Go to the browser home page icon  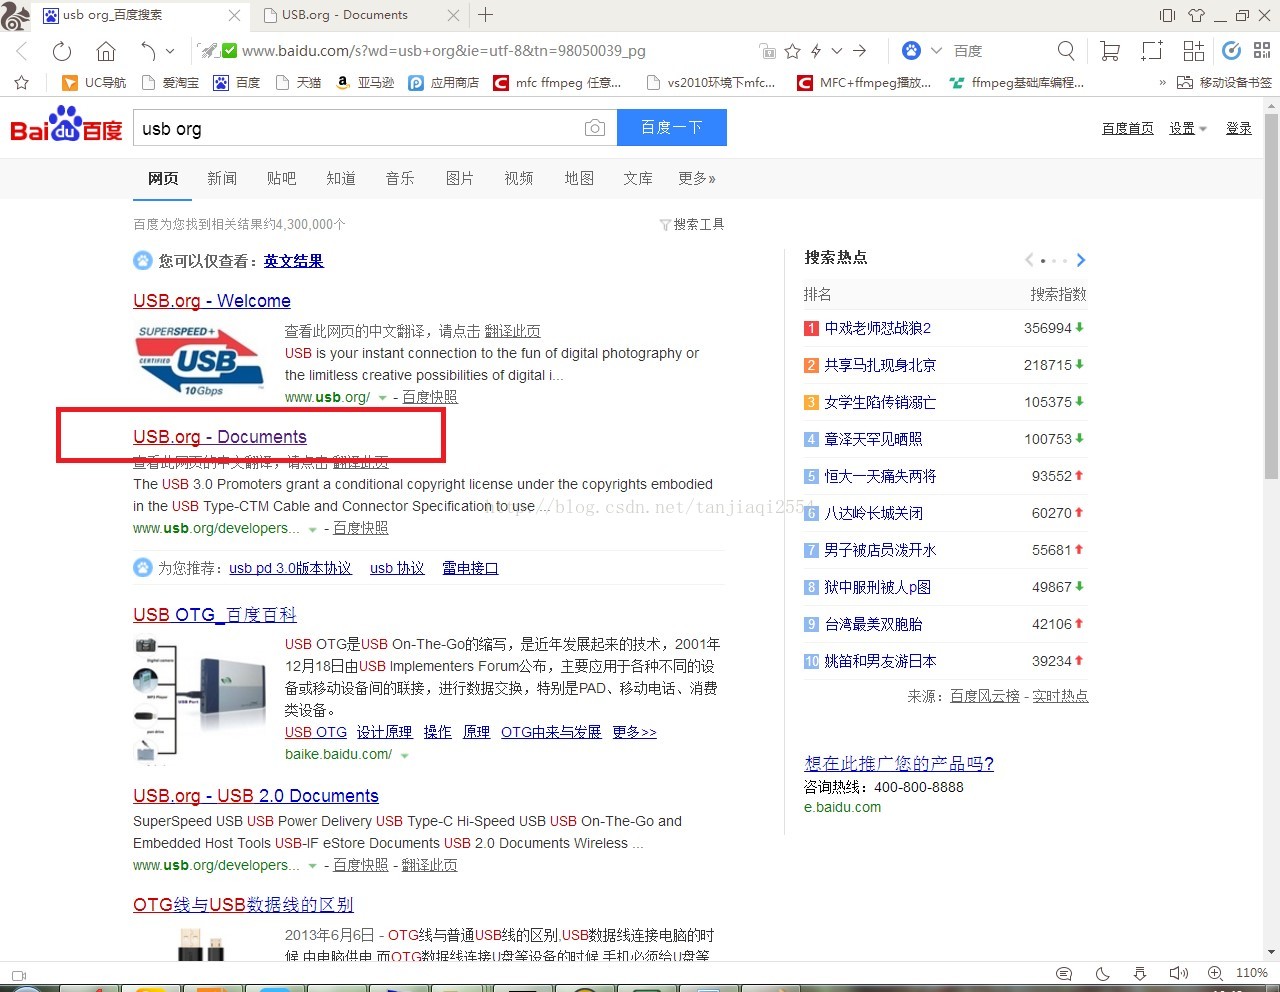point(106,51)
